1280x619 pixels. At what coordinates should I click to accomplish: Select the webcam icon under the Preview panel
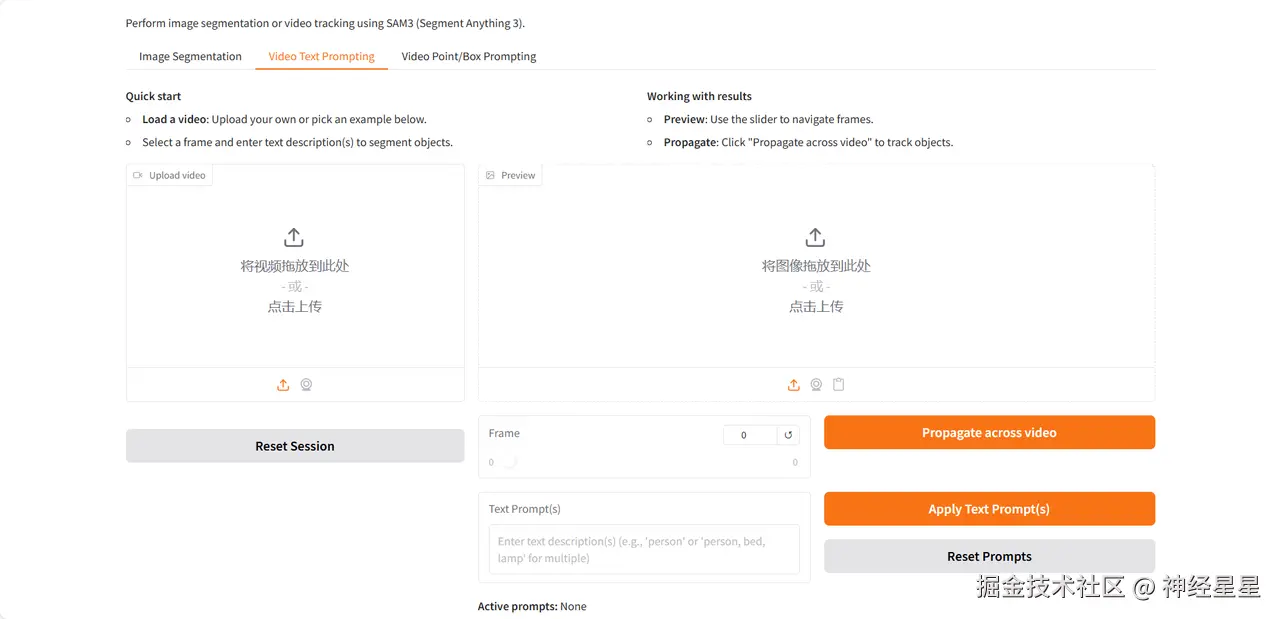click(x=816, y=385)
